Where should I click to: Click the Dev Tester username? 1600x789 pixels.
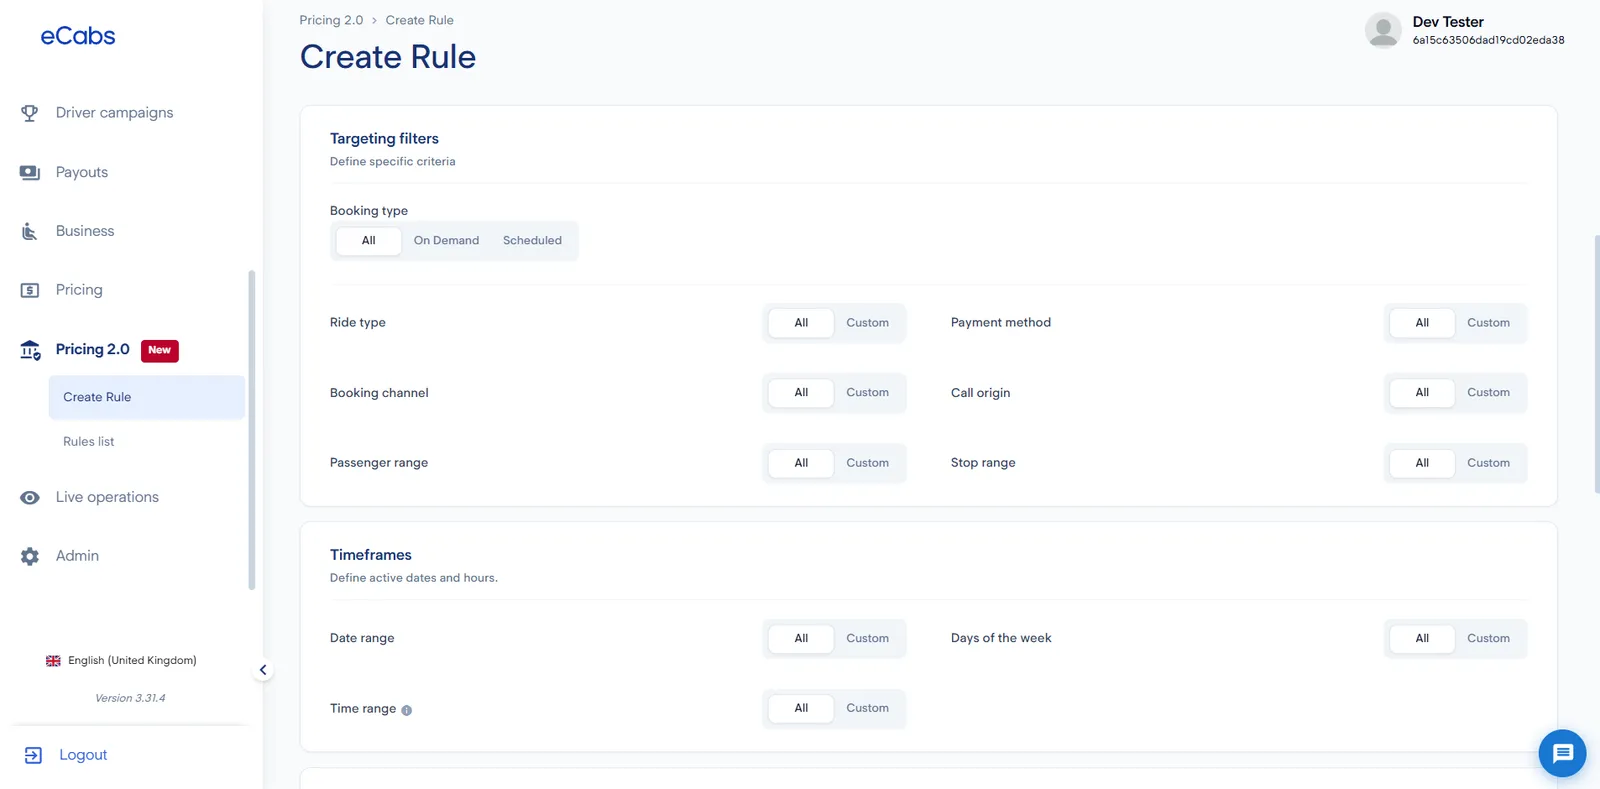(x=1448, y=22)
